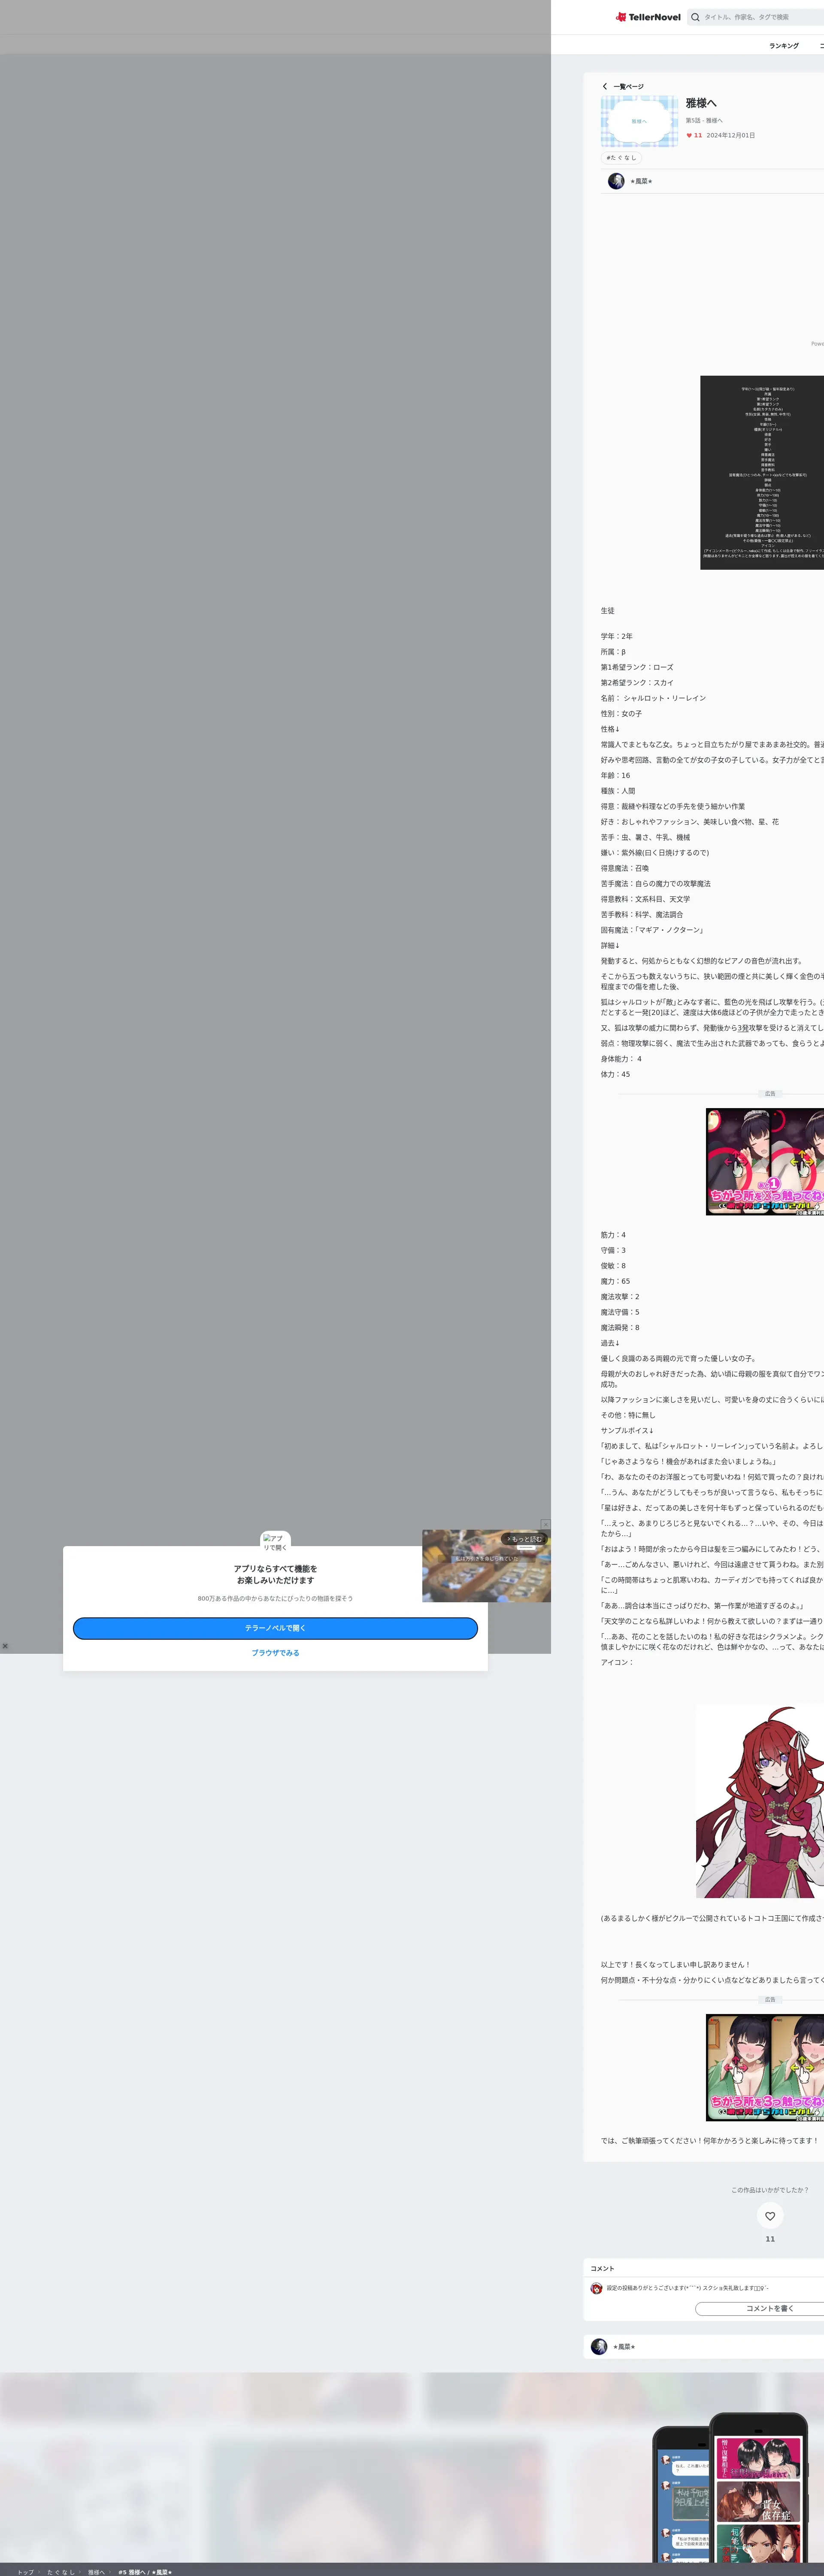Click commenter's red-haired avatar in comments
824x2576 pixels.
[x=596, y=2288]
